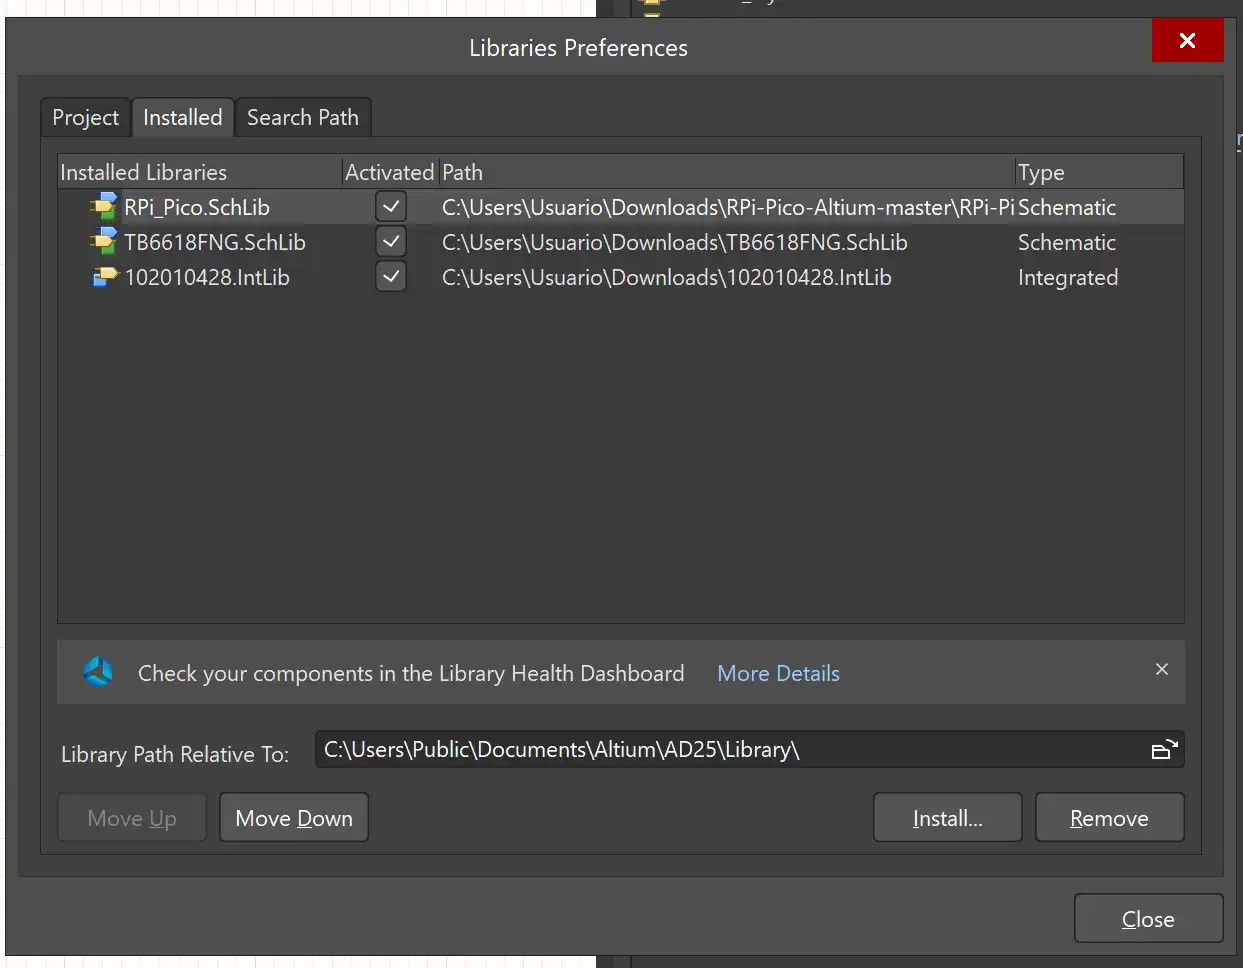1243x968 pixels.
Task: Click the Downloads\102010428.IntLib path cell
Action: (x=667, y=277)
